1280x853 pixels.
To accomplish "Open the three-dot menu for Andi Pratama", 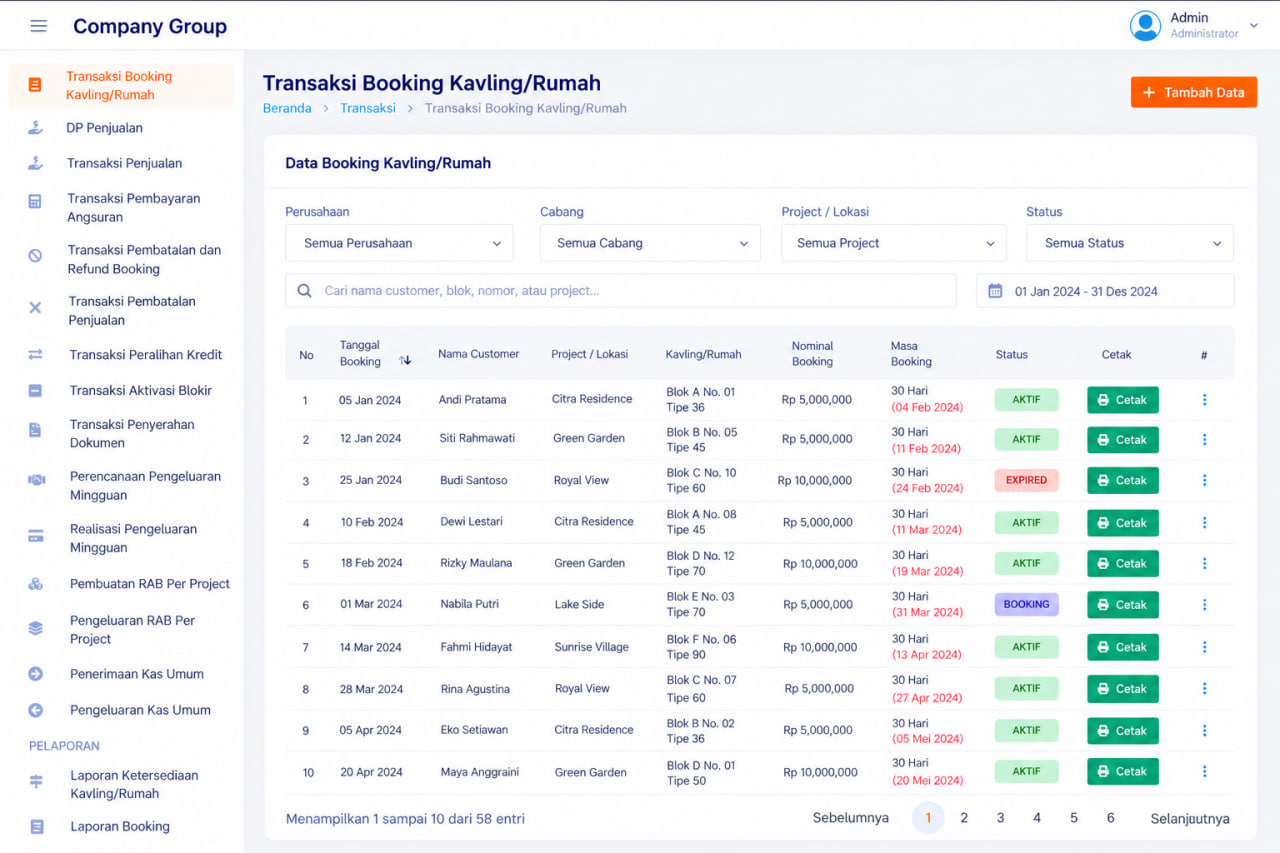I will point(1204,400).
